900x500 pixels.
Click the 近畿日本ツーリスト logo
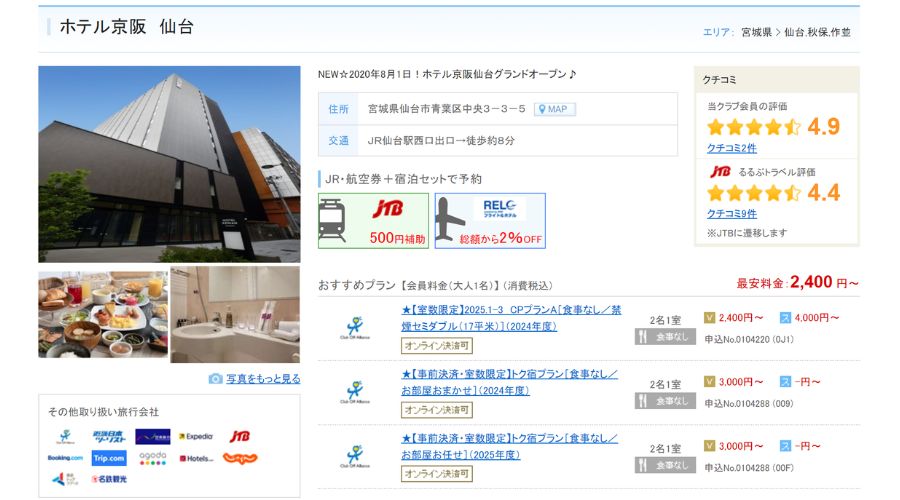tap(109, 437)
